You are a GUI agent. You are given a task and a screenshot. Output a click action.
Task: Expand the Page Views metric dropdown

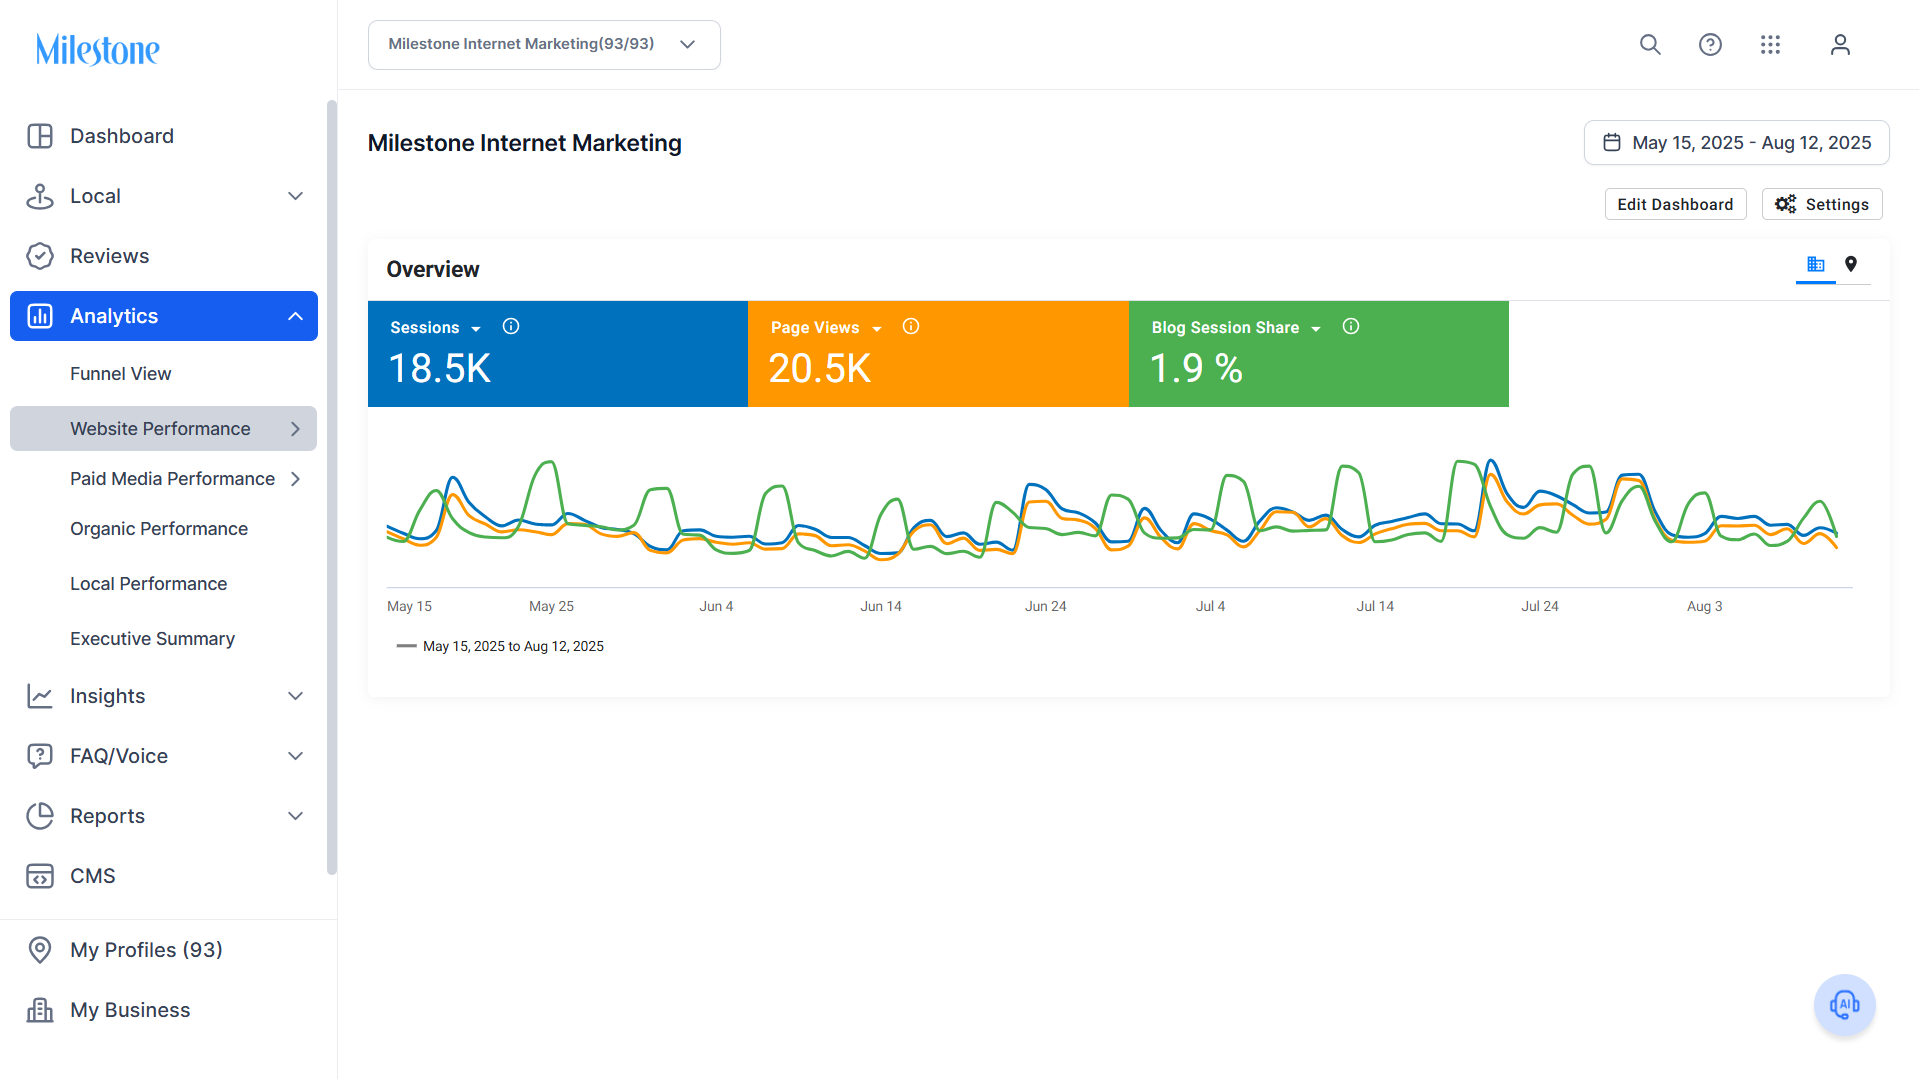877,329
